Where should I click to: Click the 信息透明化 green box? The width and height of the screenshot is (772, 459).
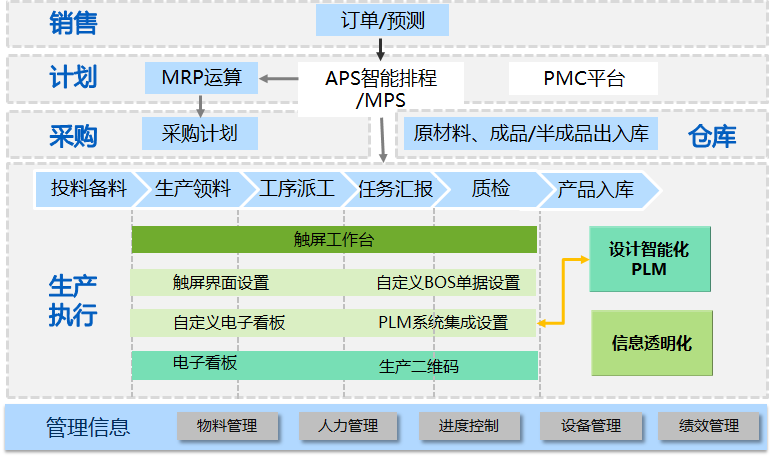[x=651, y=343]
